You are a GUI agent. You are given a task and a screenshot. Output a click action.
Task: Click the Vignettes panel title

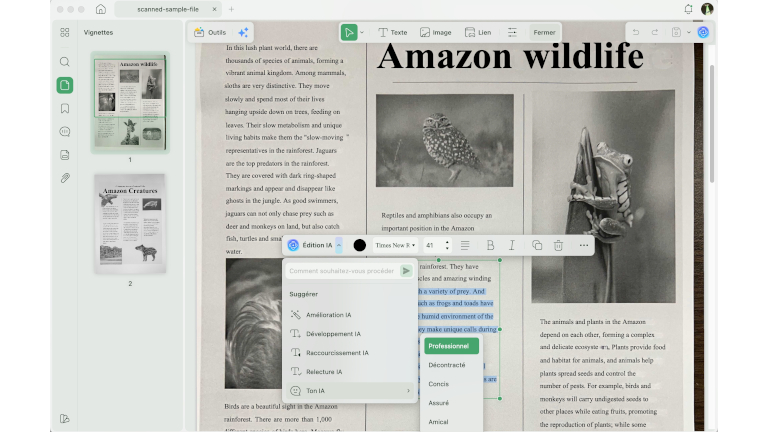tap(98, 32)
